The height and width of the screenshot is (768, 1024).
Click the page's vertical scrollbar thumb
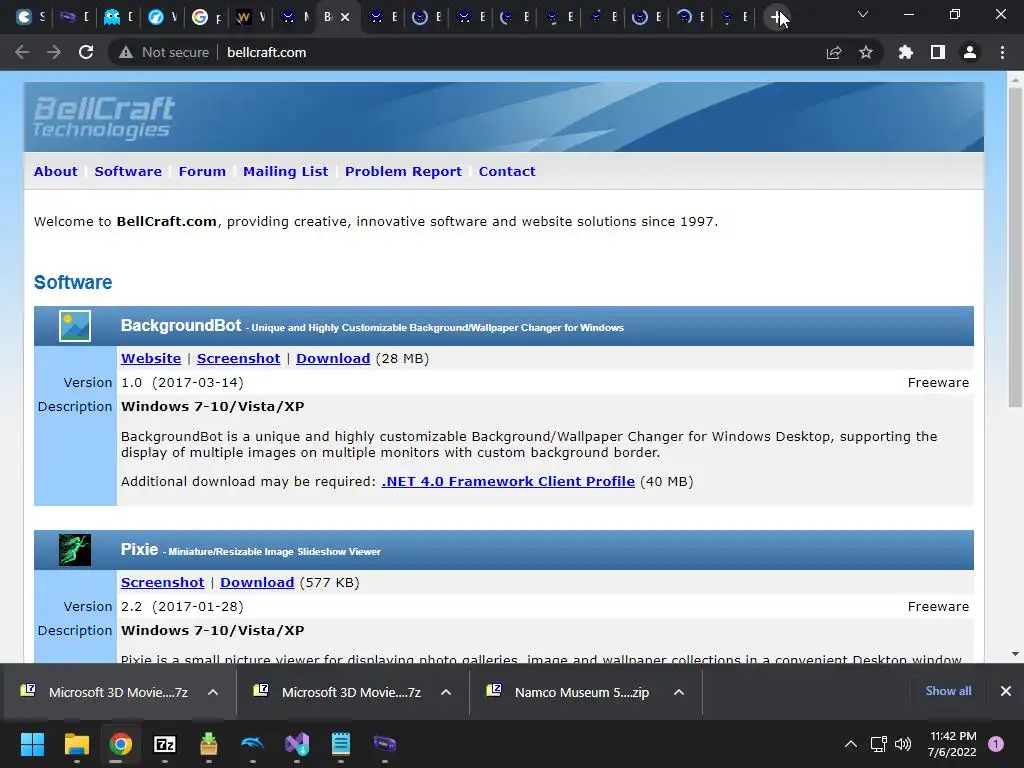1015,247
